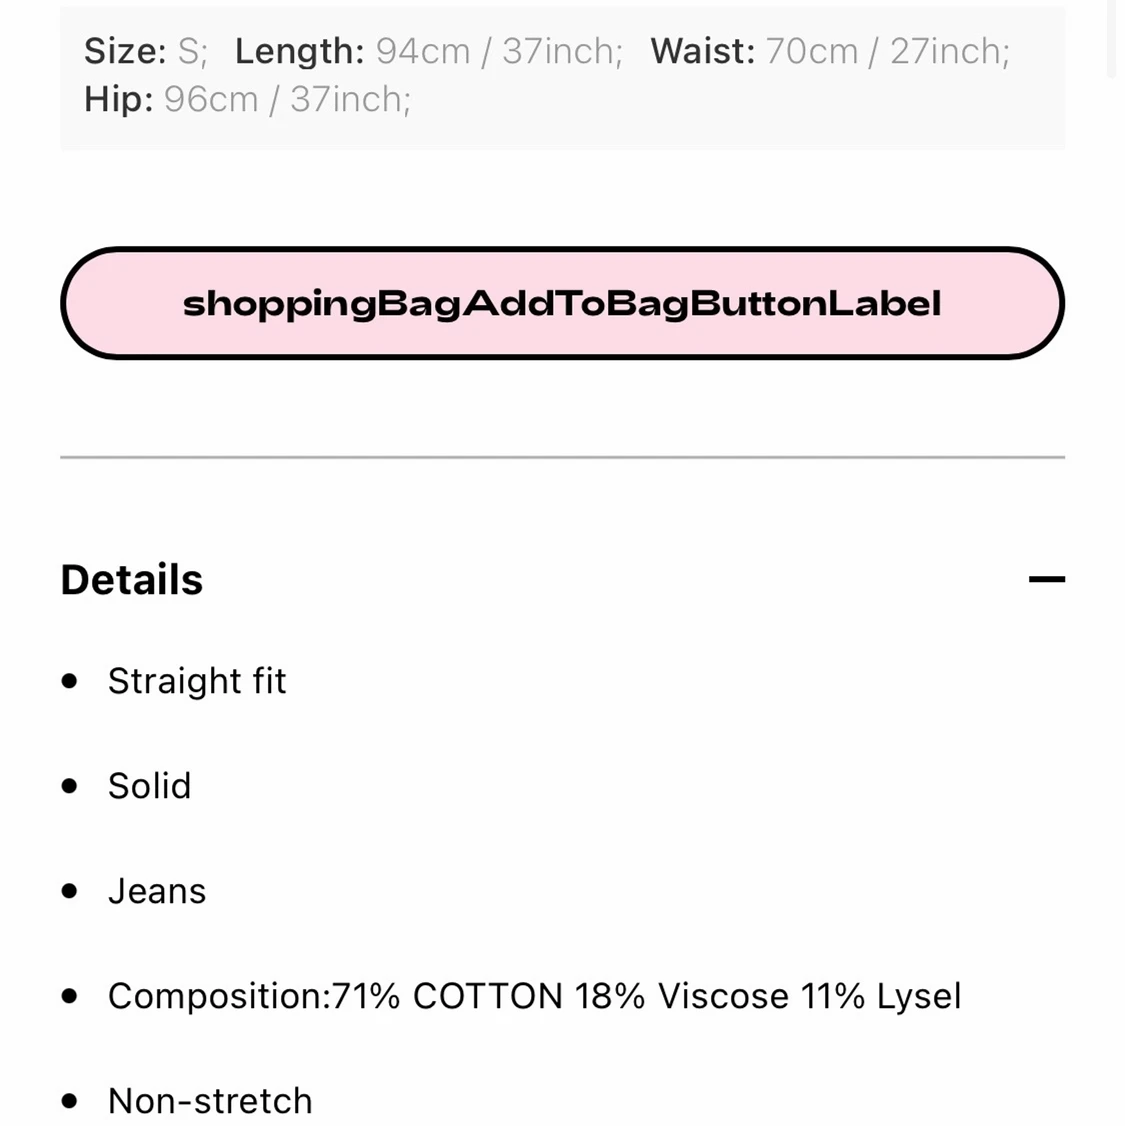
Task: Click the Details section heading
Action: pos(132,580)
